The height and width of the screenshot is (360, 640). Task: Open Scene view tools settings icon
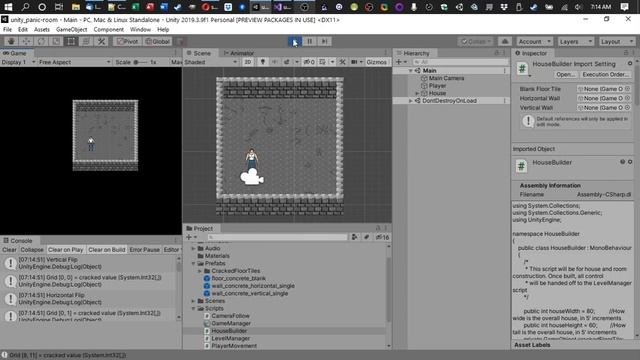click(342, 62)
